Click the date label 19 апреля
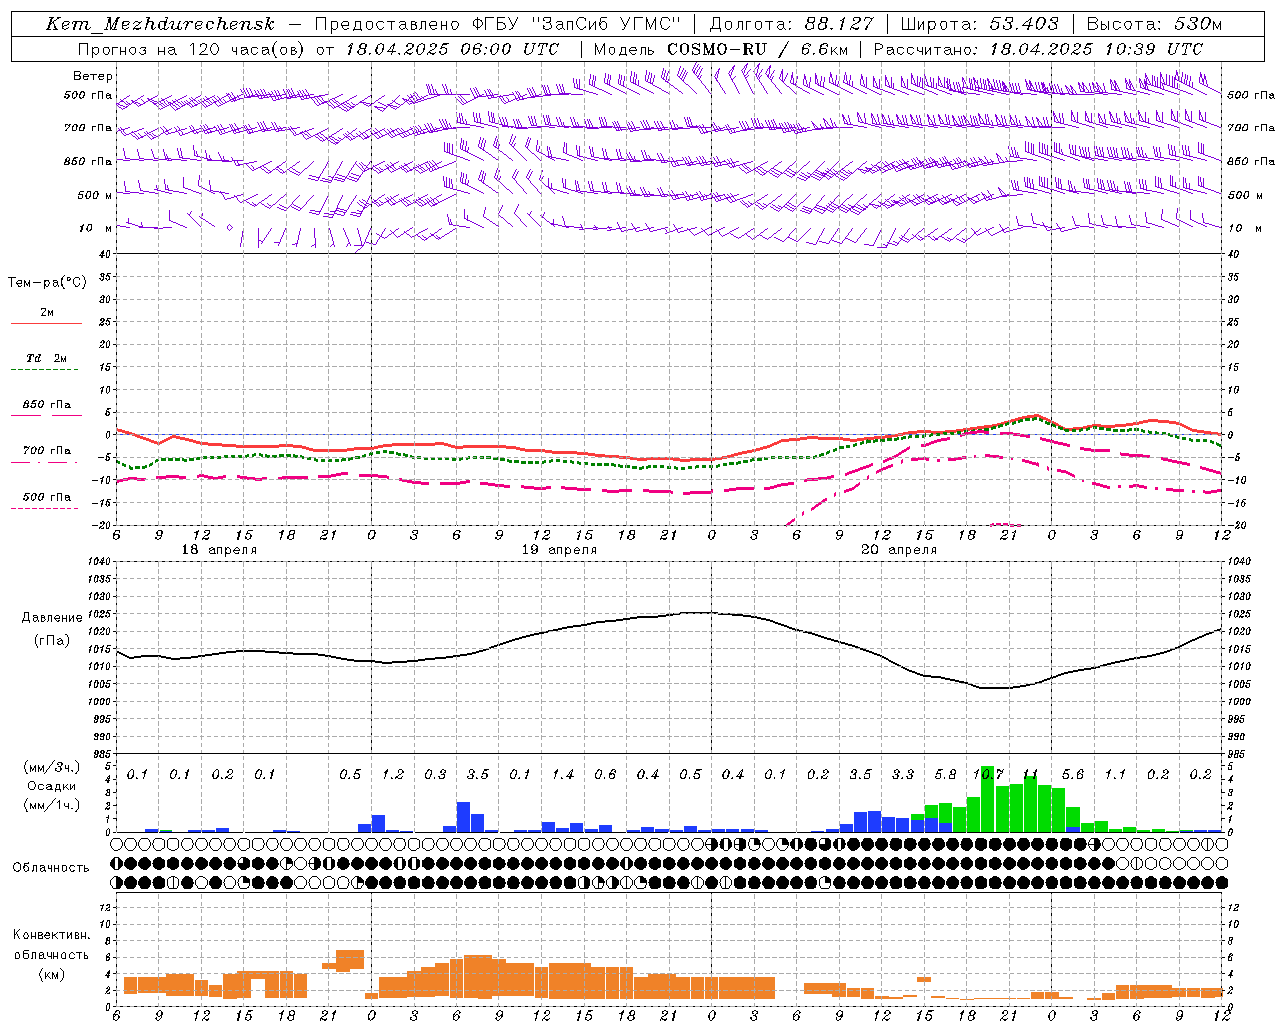Image resolution: width=1280 pixels, height=1024 pixels. coord(559,550)
